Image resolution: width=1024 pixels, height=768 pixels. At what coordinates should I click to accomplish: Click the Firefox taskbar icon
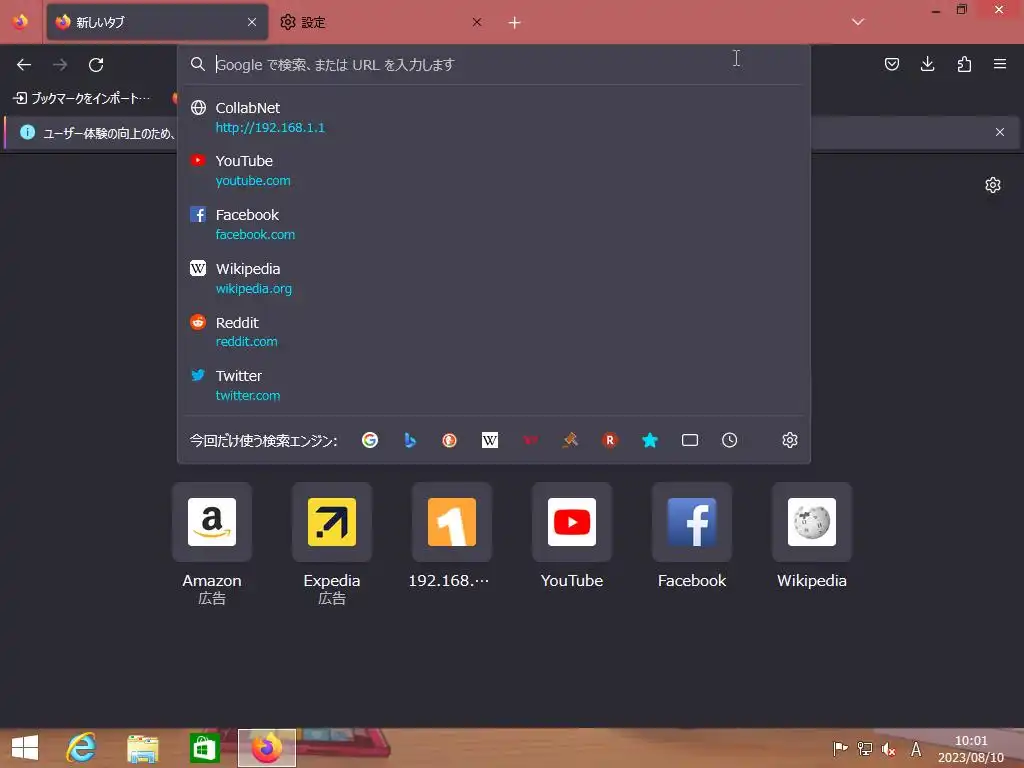pos(266,748)
